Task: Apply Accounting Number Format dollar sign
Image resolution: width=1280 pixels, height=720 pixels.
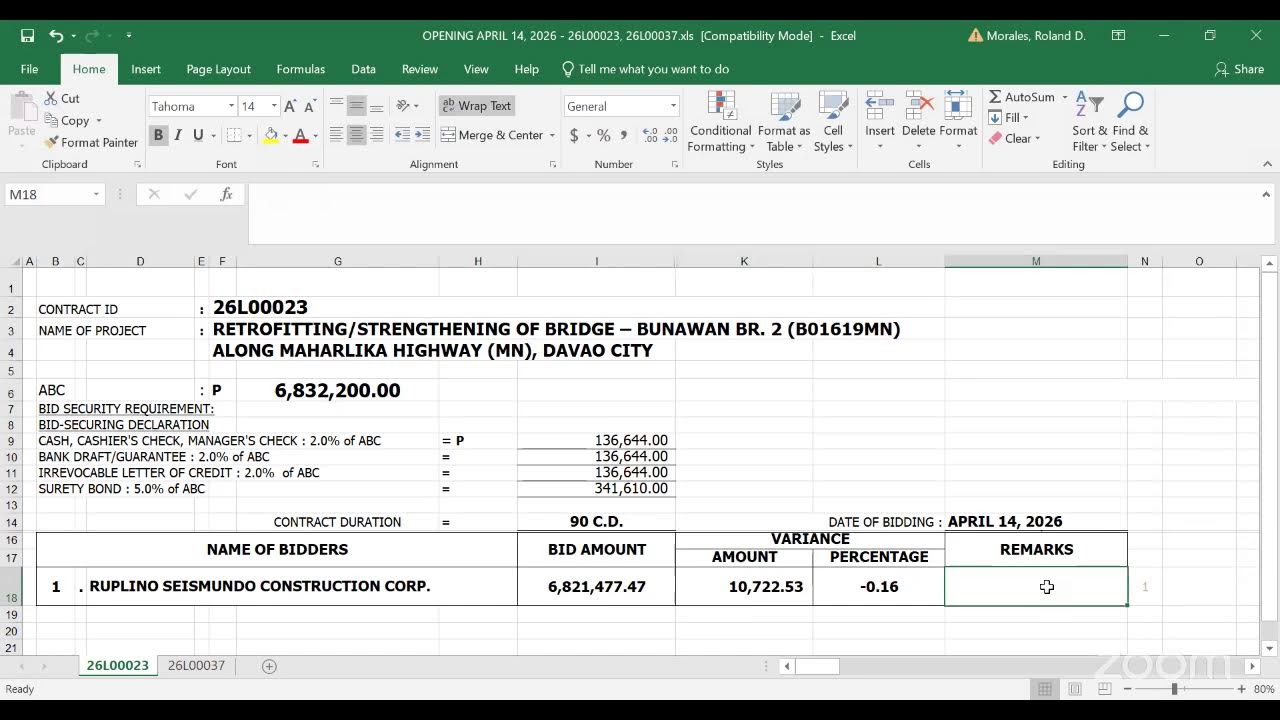Action: click(x=574, y=135)
